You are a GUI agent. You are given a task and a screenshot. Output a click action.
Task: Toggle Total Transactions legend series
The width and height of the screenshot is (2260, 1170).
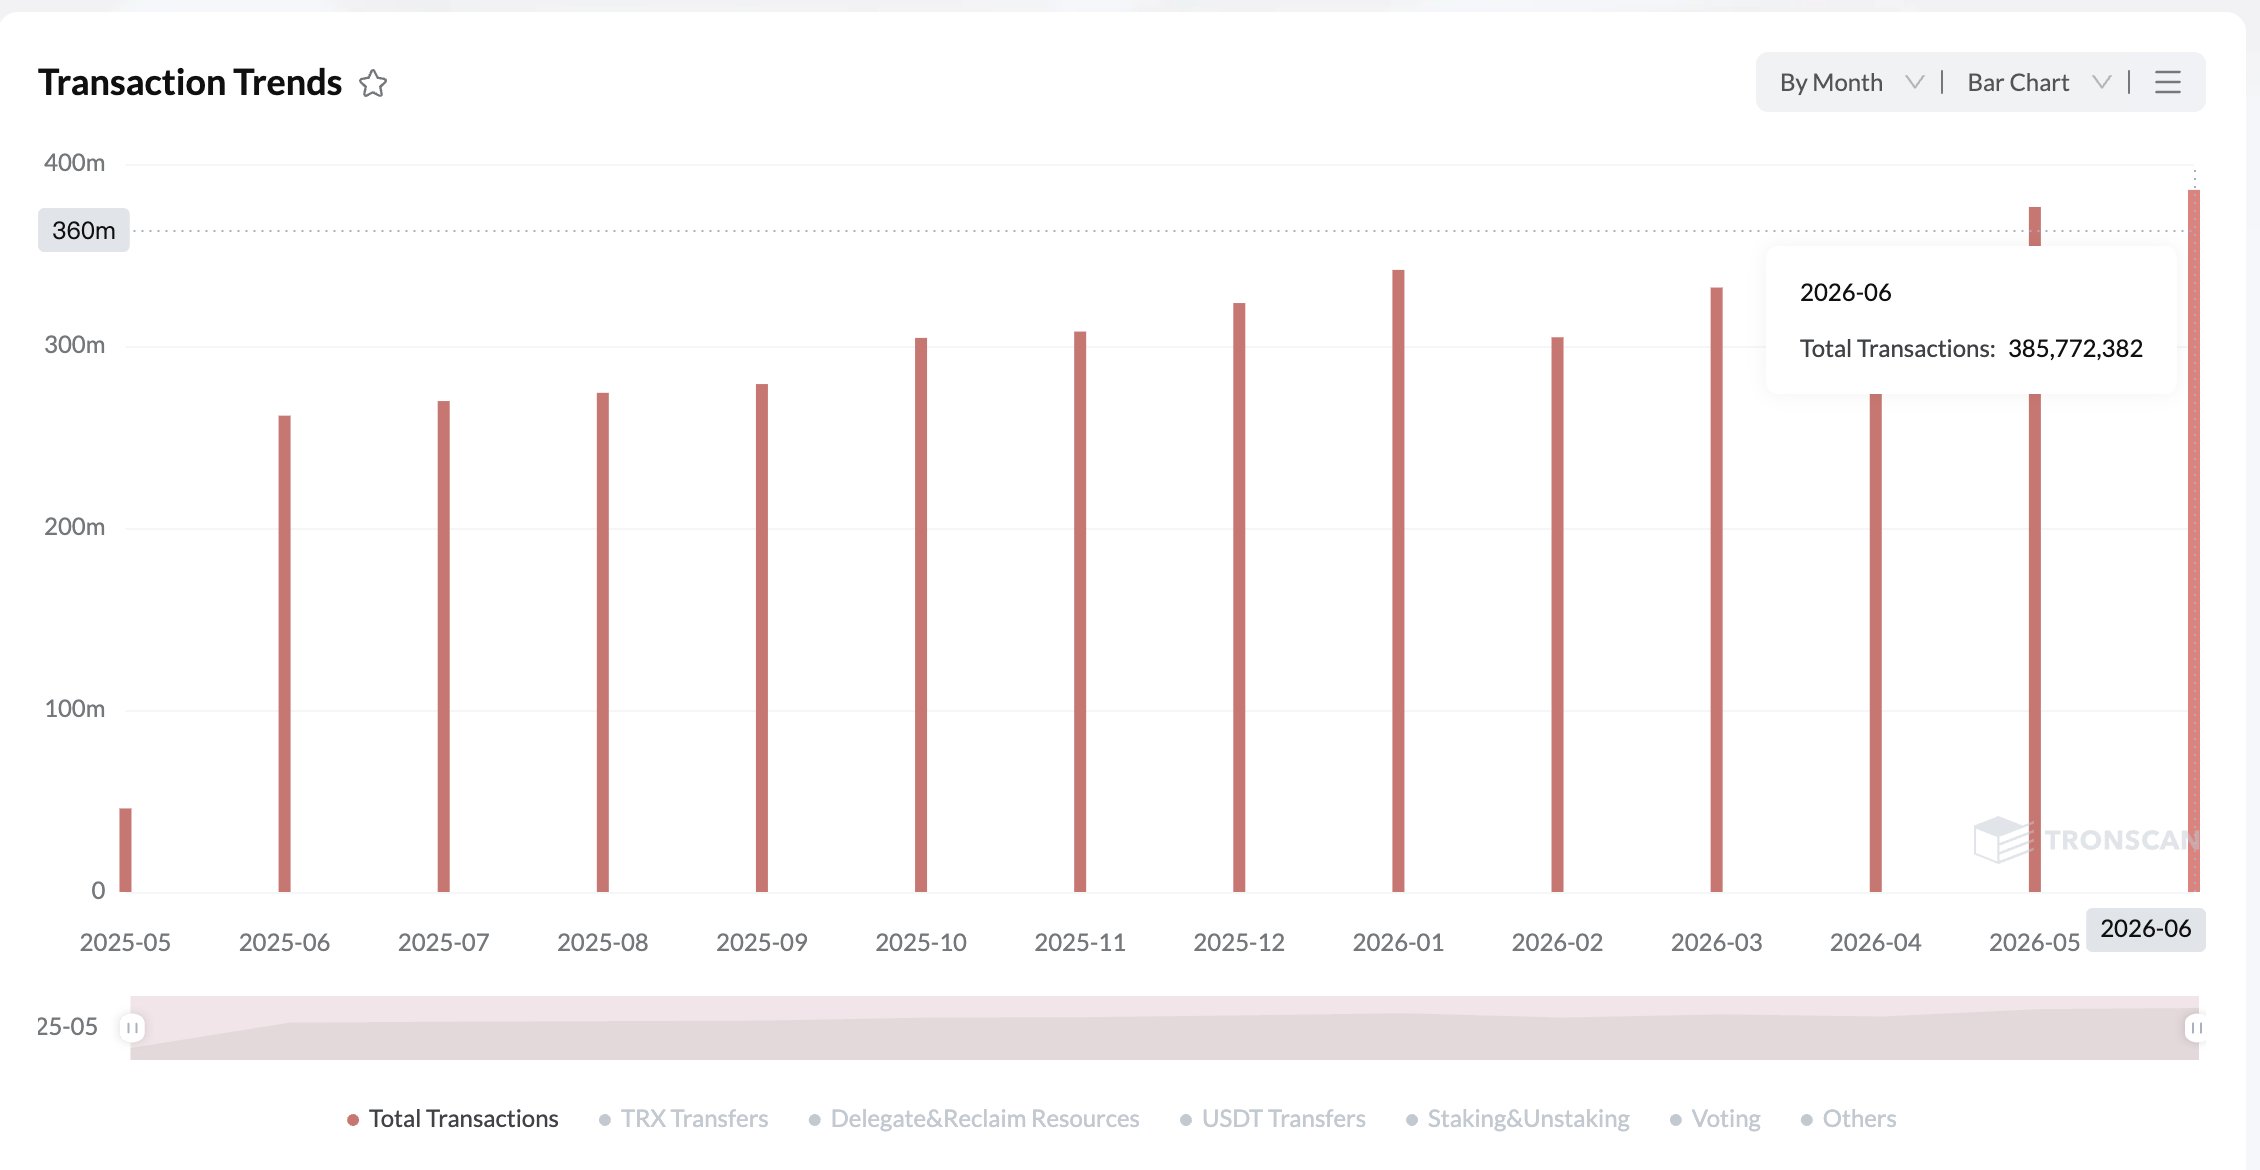pos(452,1119)
